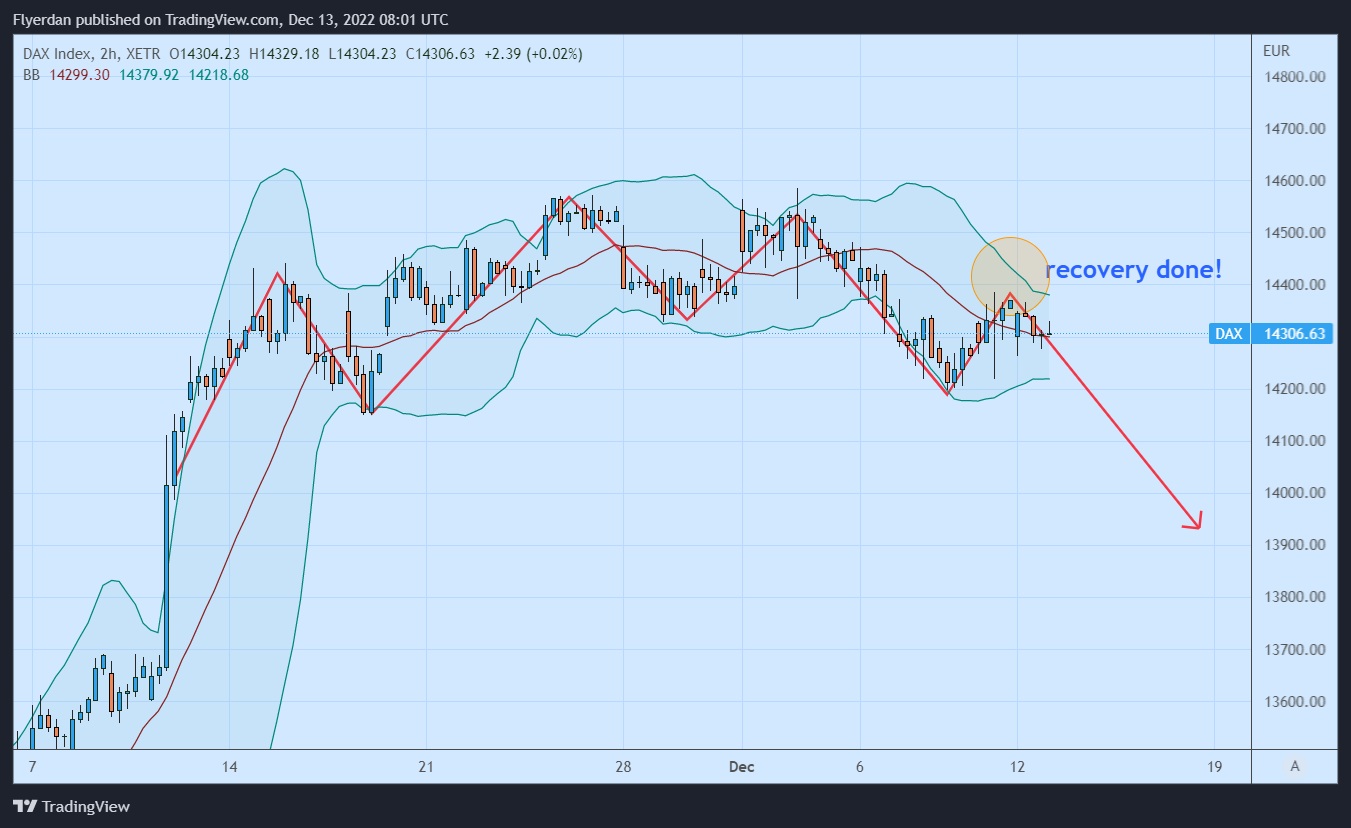Click the 'Dec' label on time axis
The image size is (1351, 828).
(x=741, y=767)
